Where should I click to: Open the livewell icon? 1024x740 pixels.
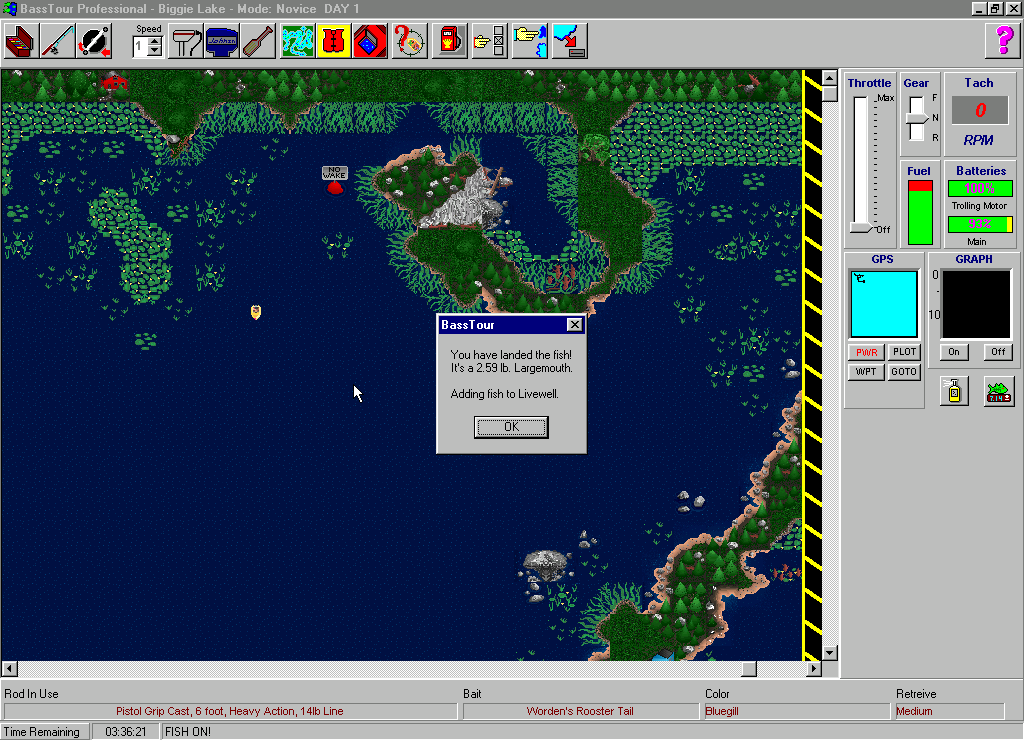pos(370,41)
